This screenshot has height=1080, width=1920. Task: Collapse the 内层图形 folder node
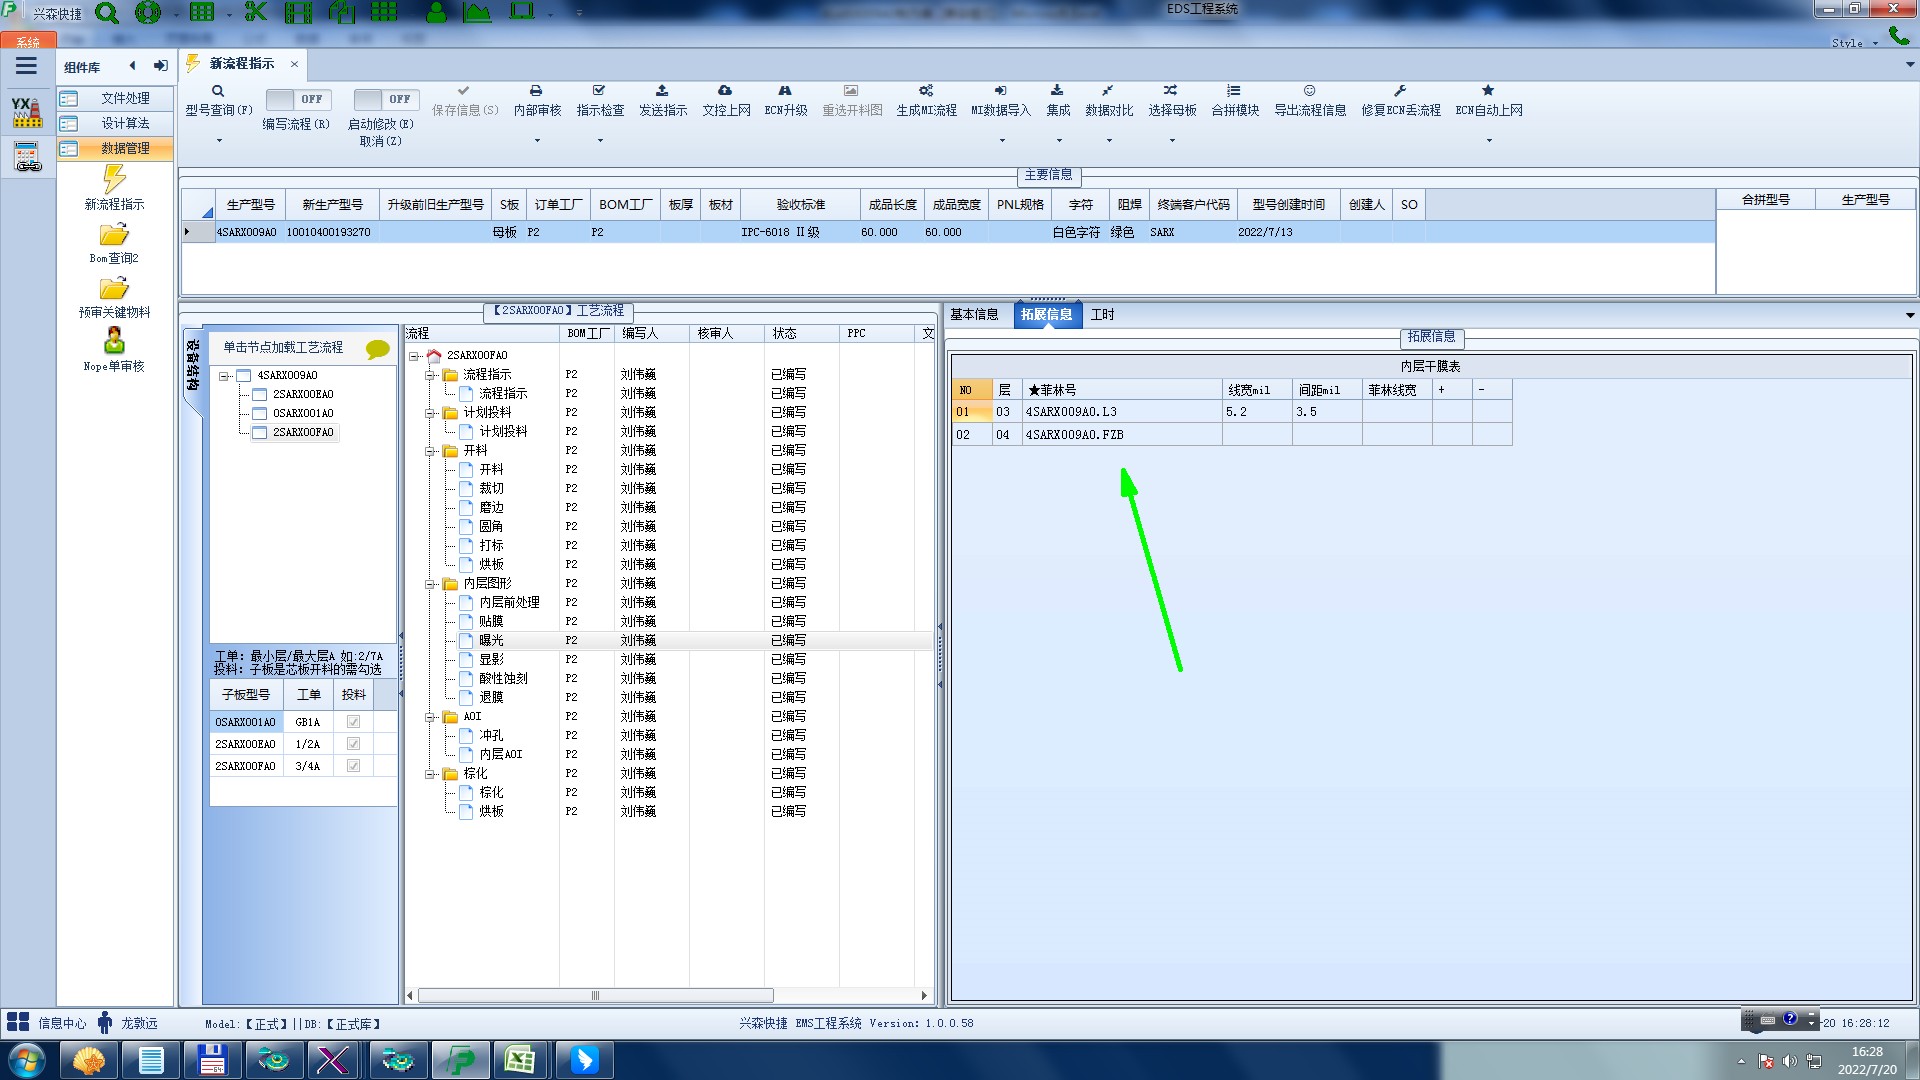430,584
